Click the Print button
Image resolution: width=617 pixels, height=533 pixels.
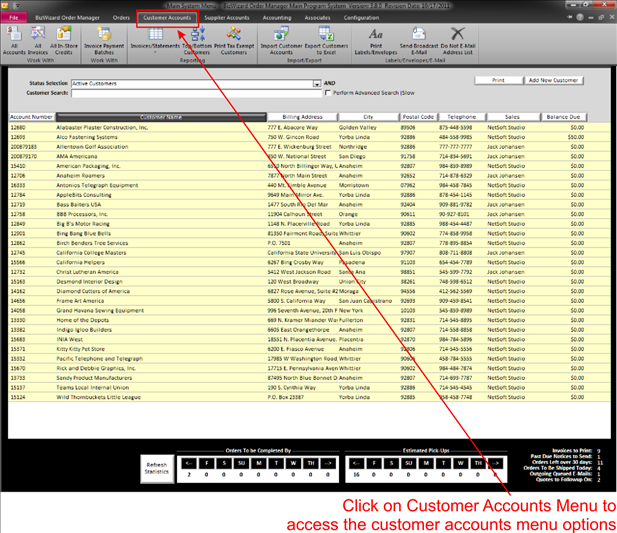498,80
